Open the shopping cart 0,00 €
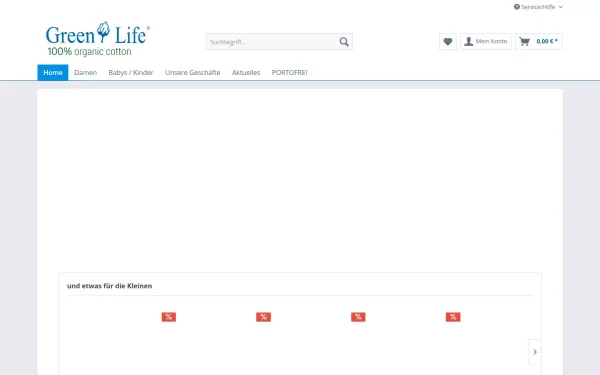Screen dimensions: 600x375 pyautogui.click(x=539, y=41)
